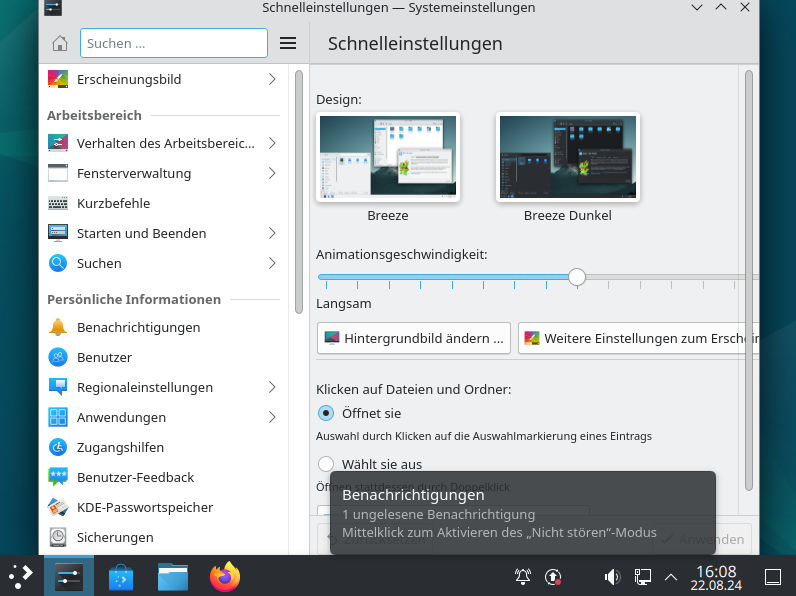The image size is (796, 596).
Task: Open Discover software store from taskbar
Action: (x=121, y=578)
